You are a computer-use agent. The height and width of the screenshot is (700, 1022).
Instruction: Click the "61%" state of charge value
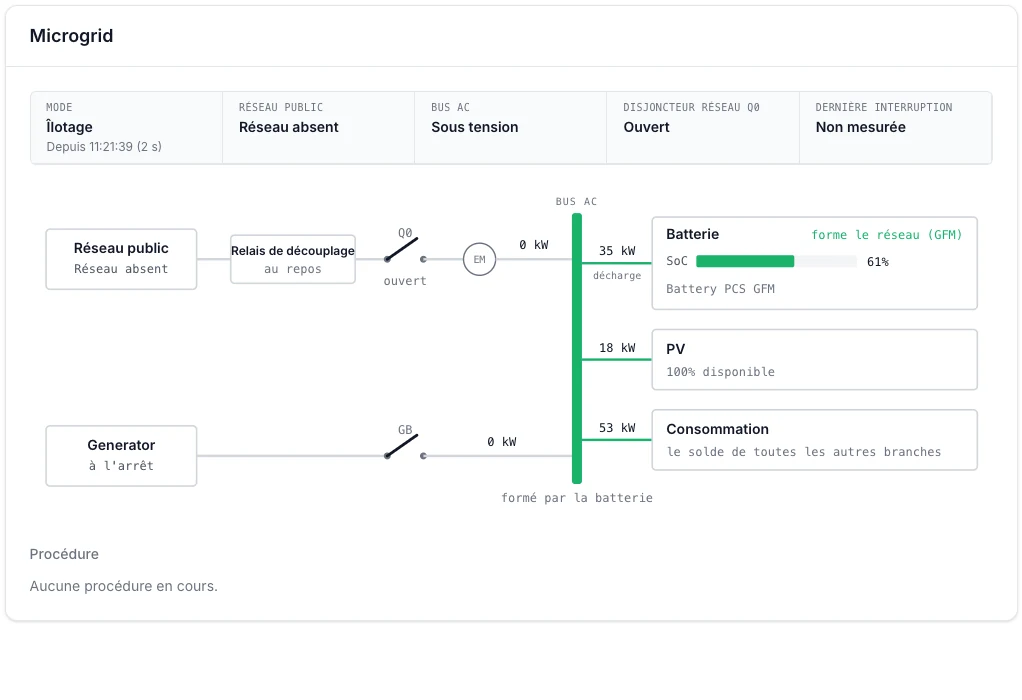(x=878, y=262)
